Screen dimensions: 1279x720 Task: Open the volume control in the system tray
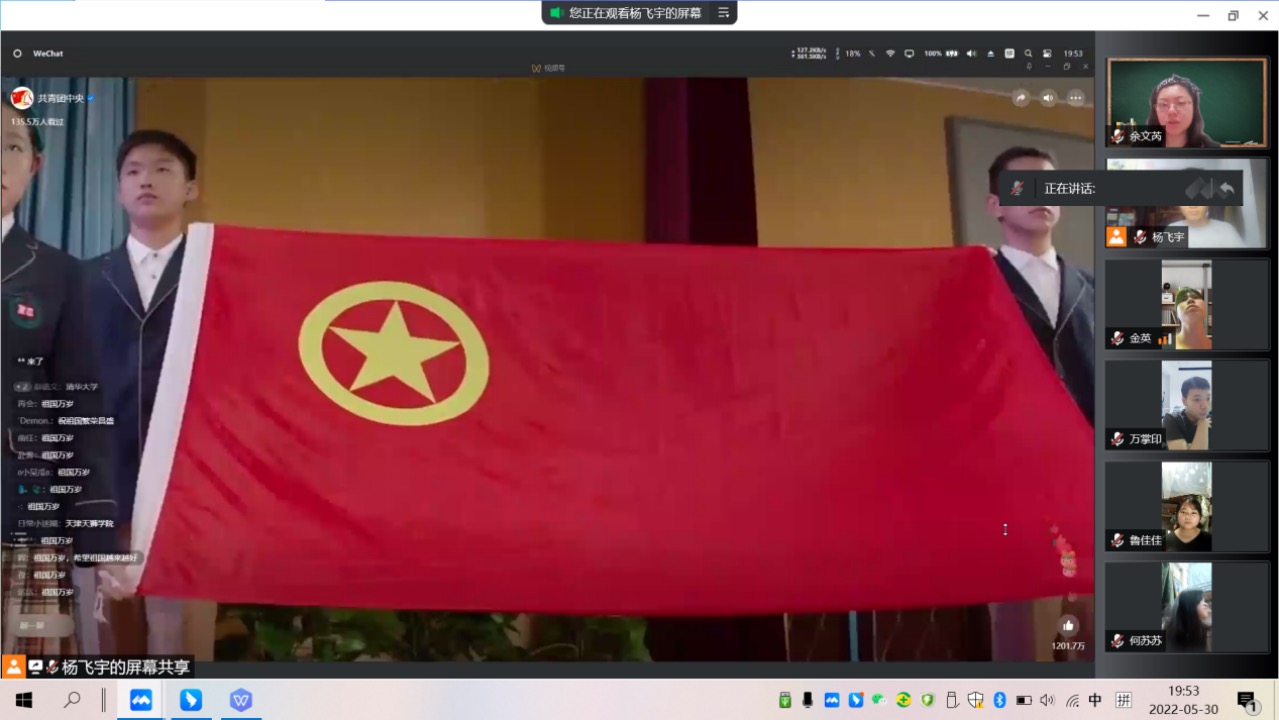click(x=1047, y=700)
